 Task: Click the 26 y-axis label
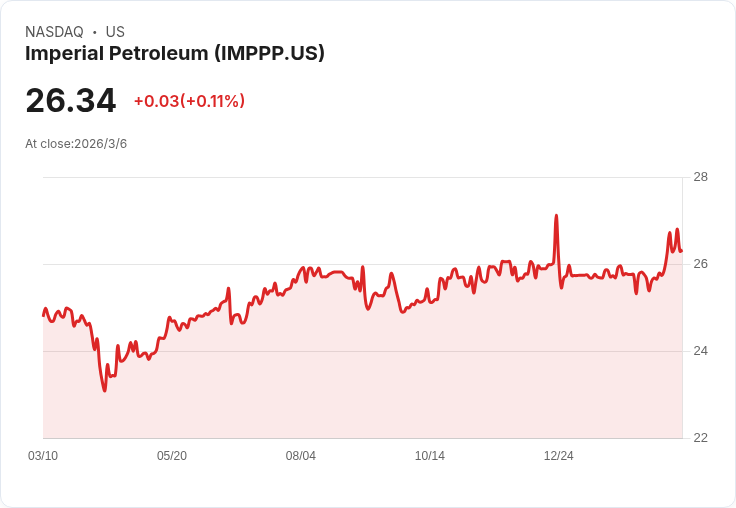[x=700, y=264]
